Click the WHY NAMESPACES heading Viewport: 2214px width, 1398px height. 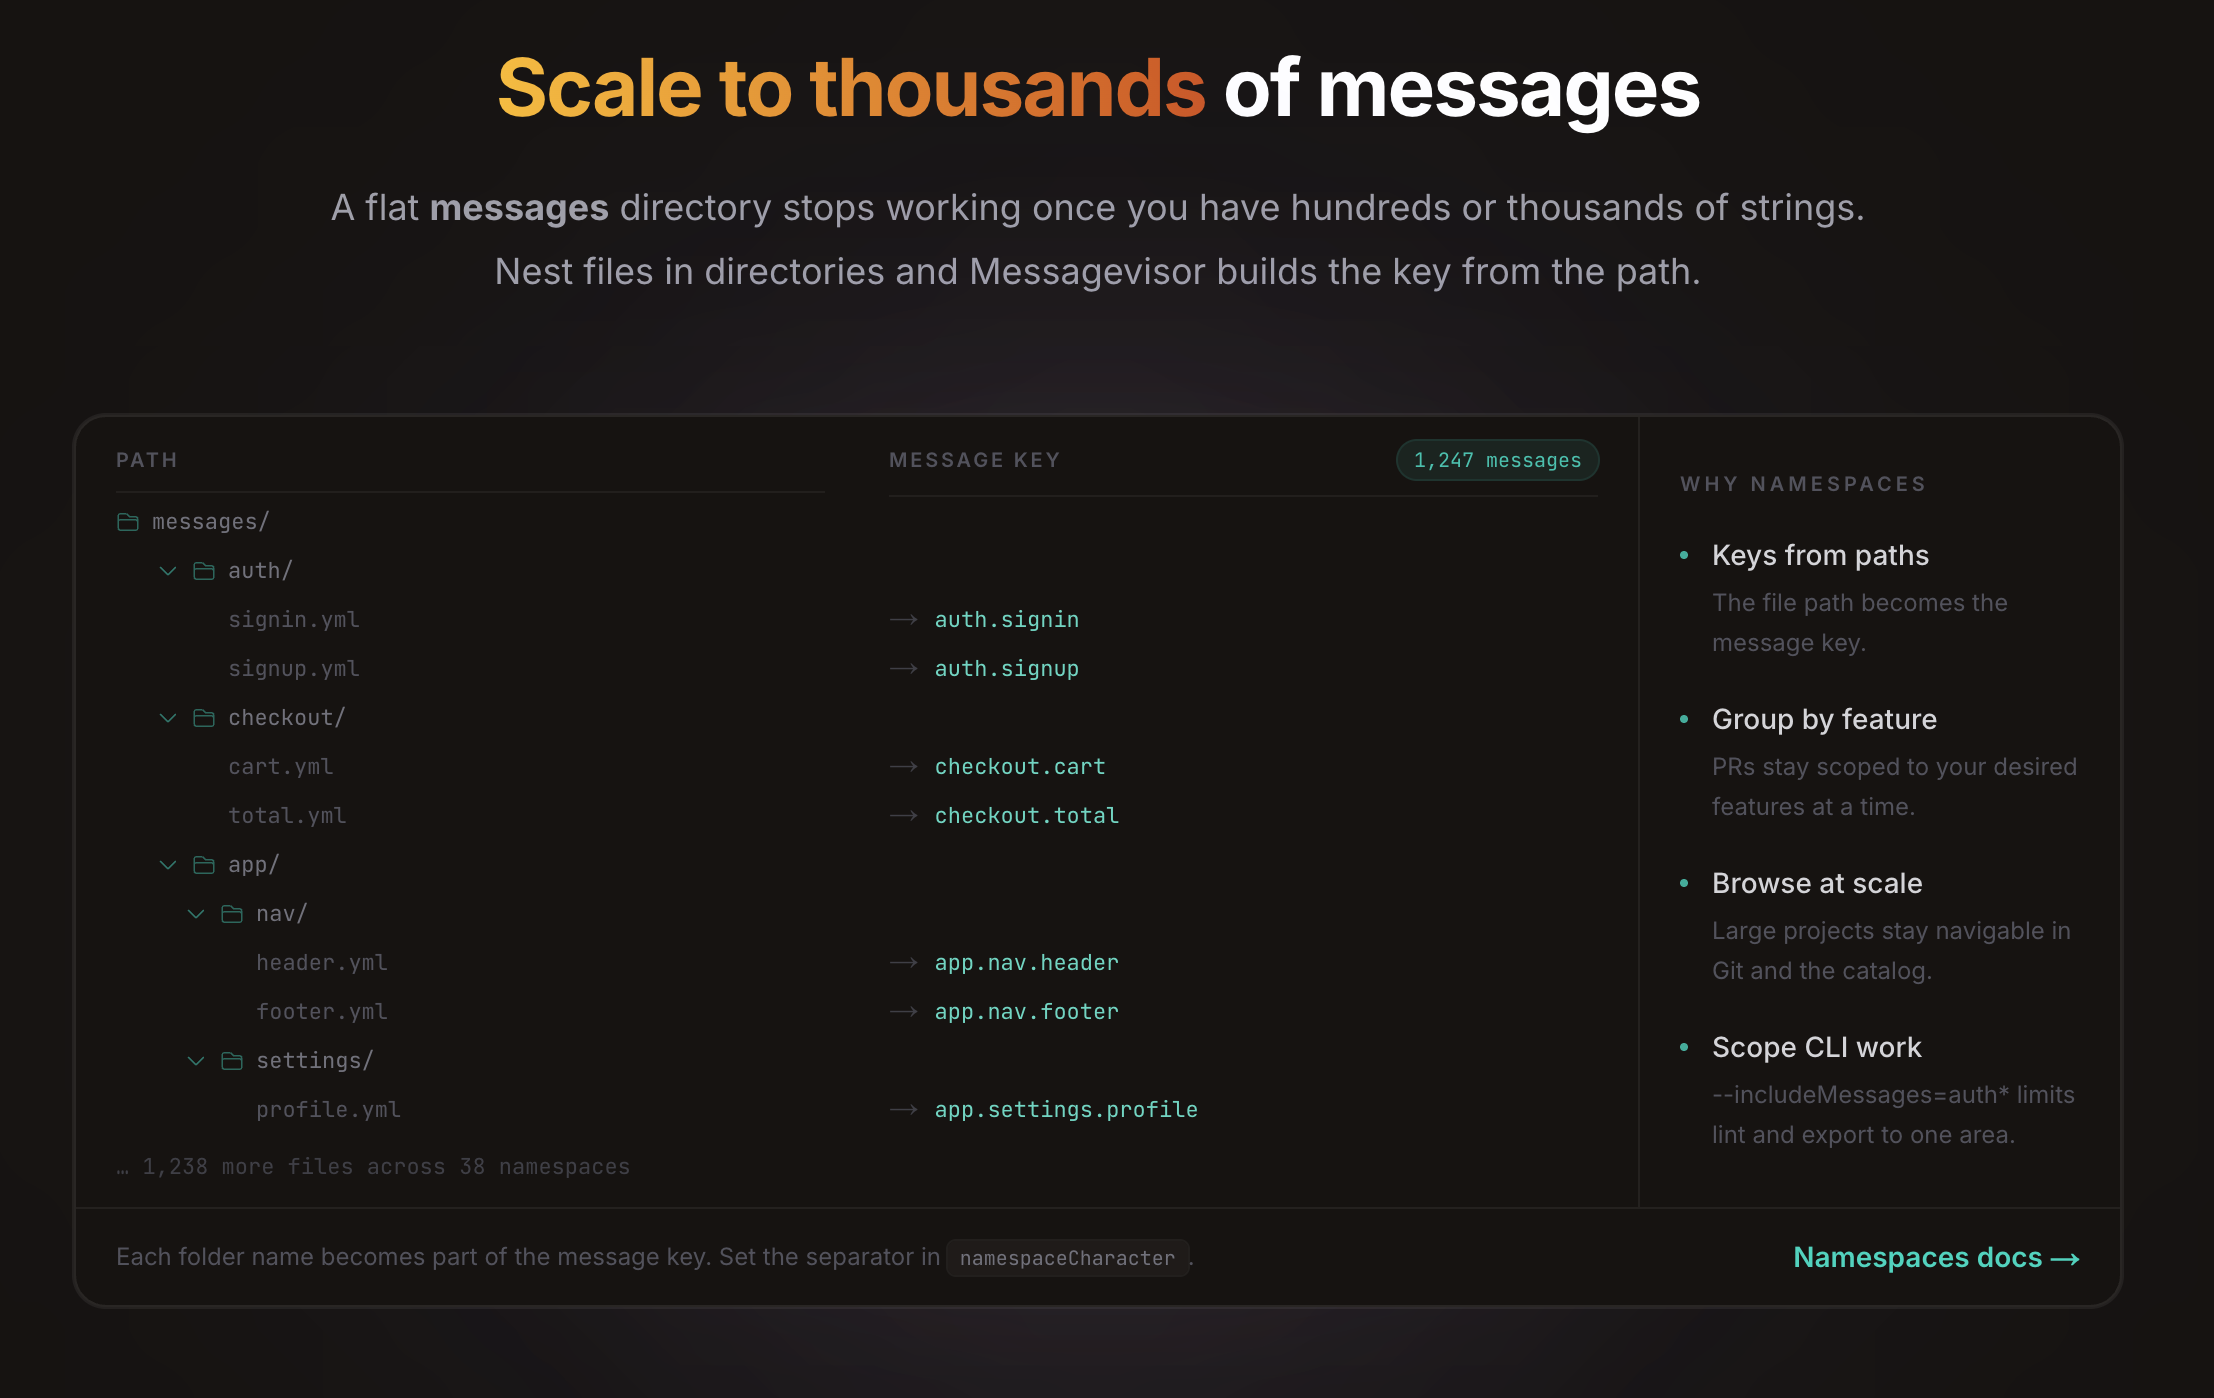click(x=1803, y=484)
